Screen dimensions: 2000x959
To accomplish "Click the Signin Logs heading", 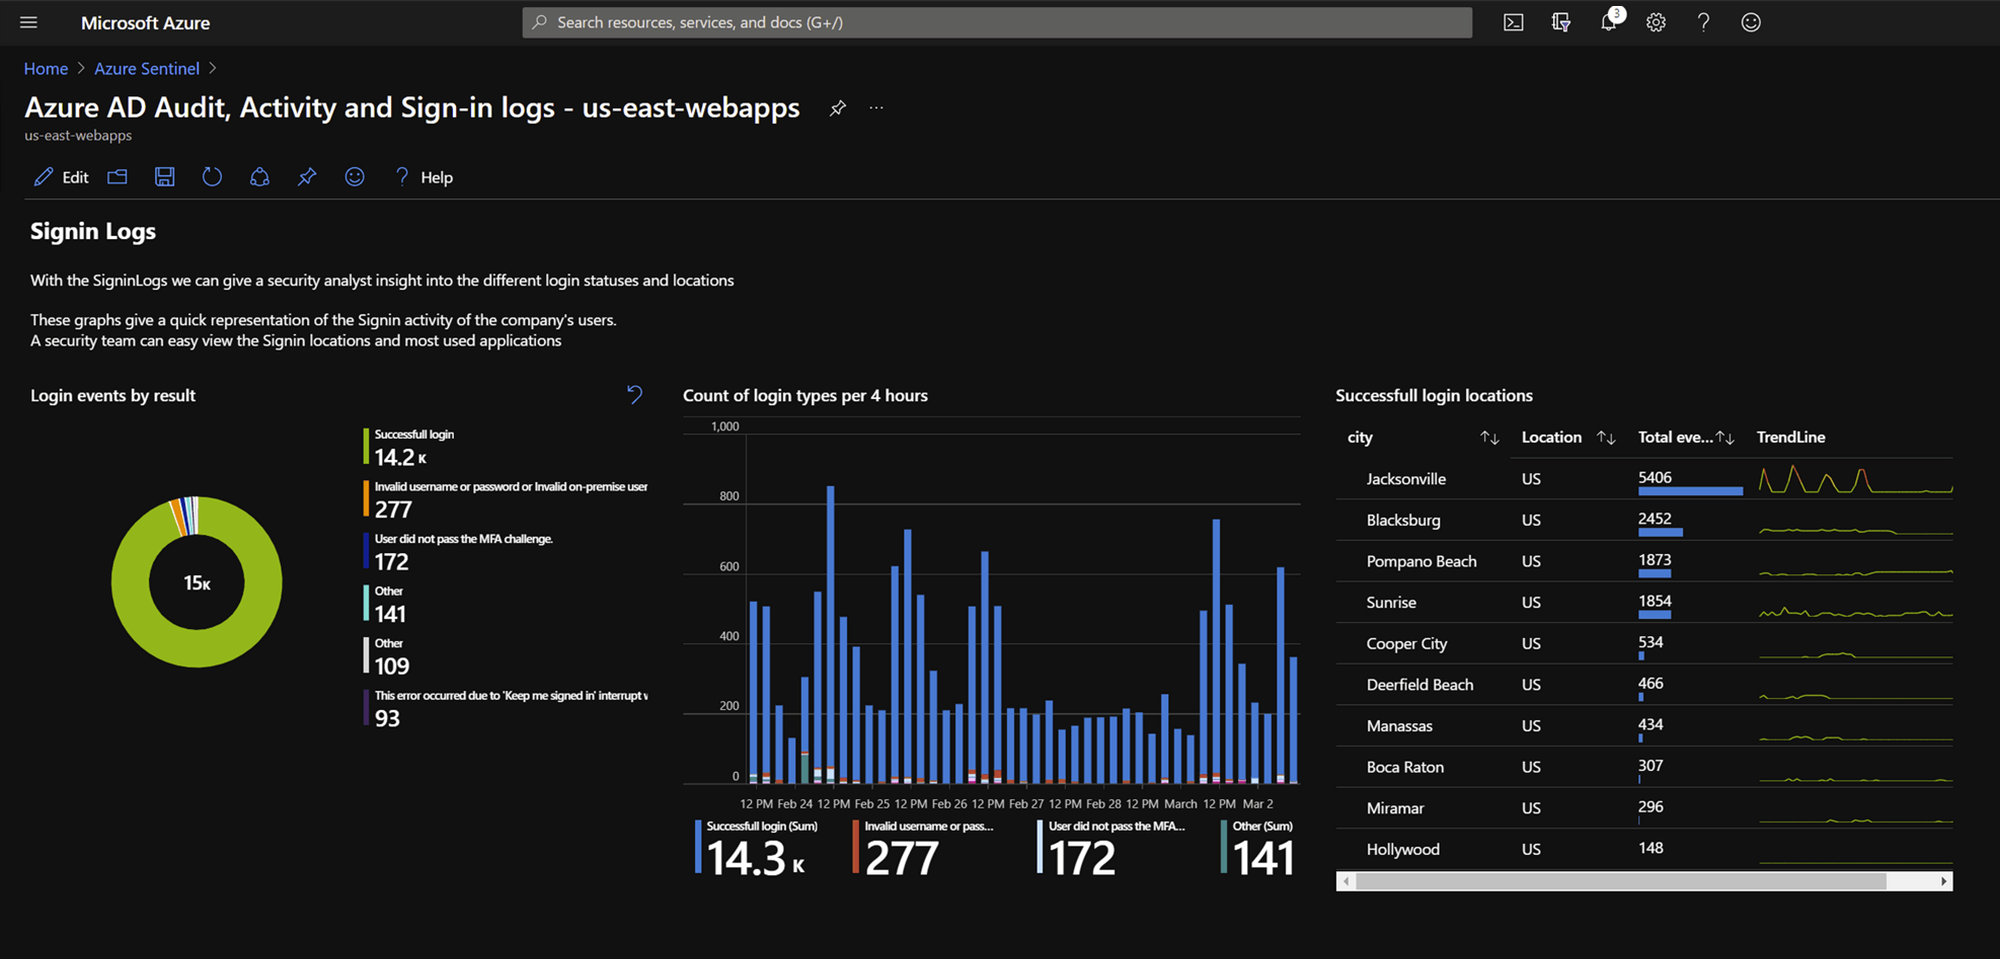I will click(93, 231).
